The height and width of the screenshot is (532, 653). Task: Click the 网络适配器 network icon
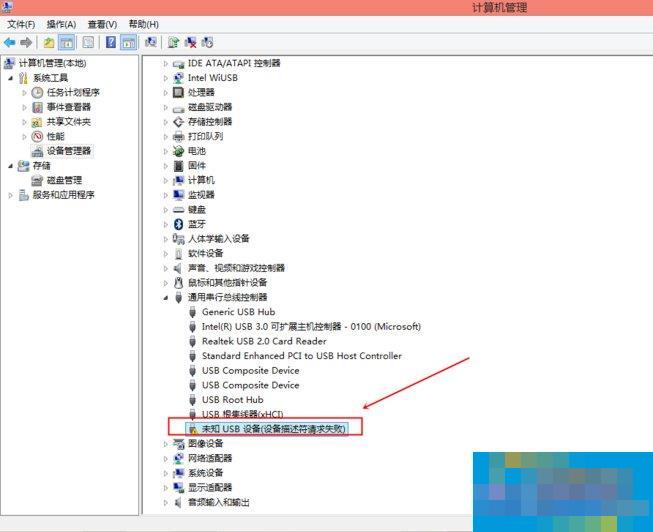click(179, 458)
